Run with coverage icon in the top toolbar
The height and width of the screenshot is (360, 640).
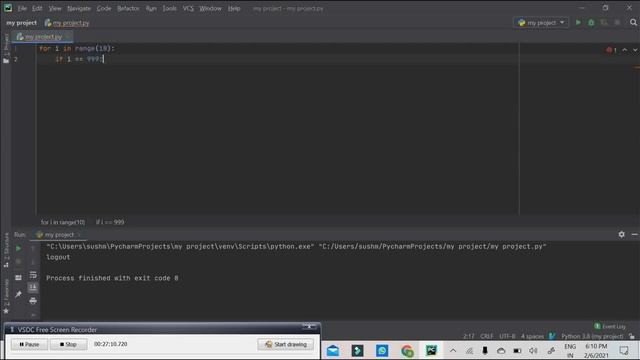click(x=604, y=23)
